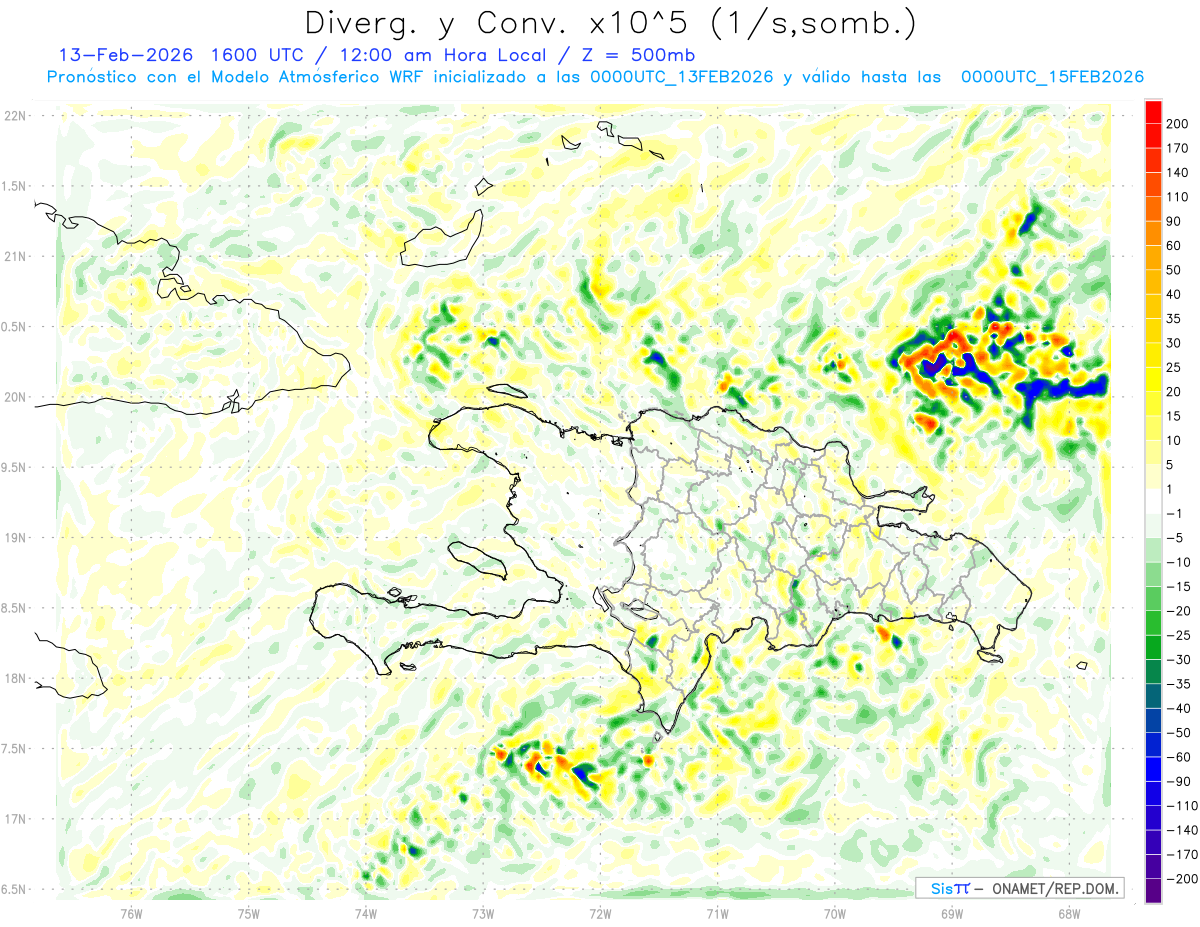
Task: Pick the orange swatch between 60 and 90
Action: [x=1153, y=233]
